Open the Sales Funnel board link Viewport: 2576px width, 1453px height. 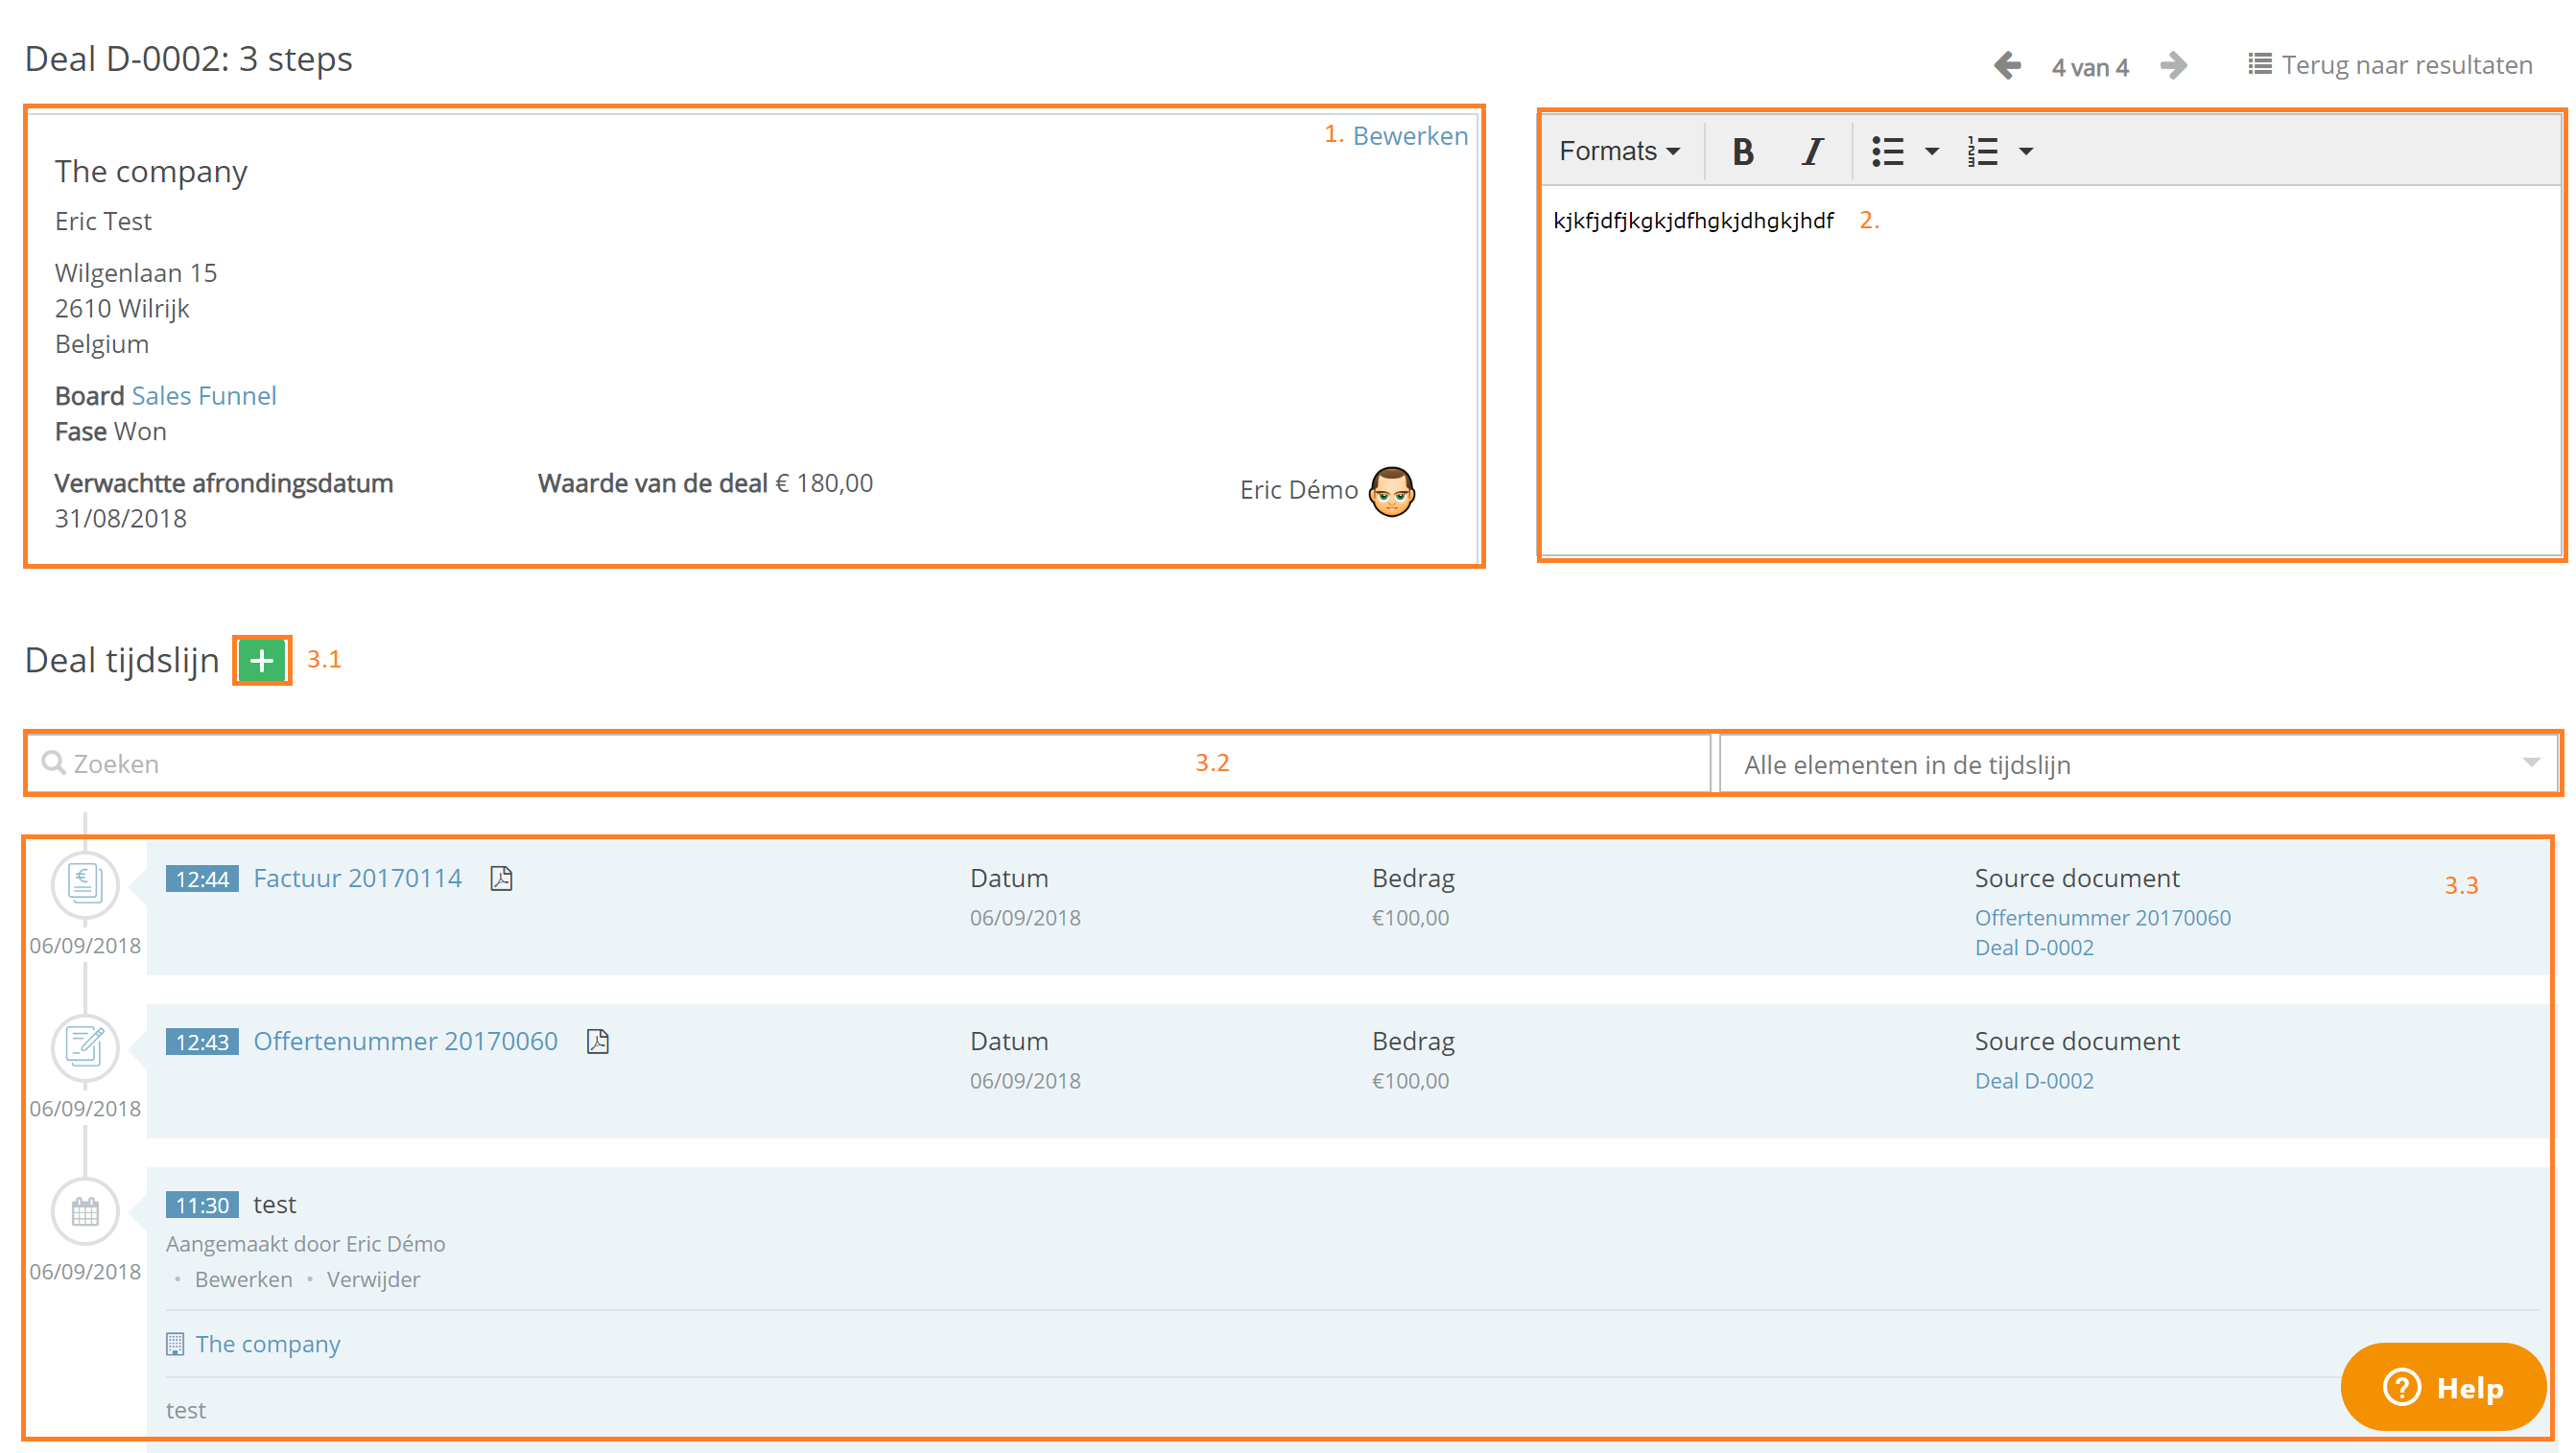(204, 396)
